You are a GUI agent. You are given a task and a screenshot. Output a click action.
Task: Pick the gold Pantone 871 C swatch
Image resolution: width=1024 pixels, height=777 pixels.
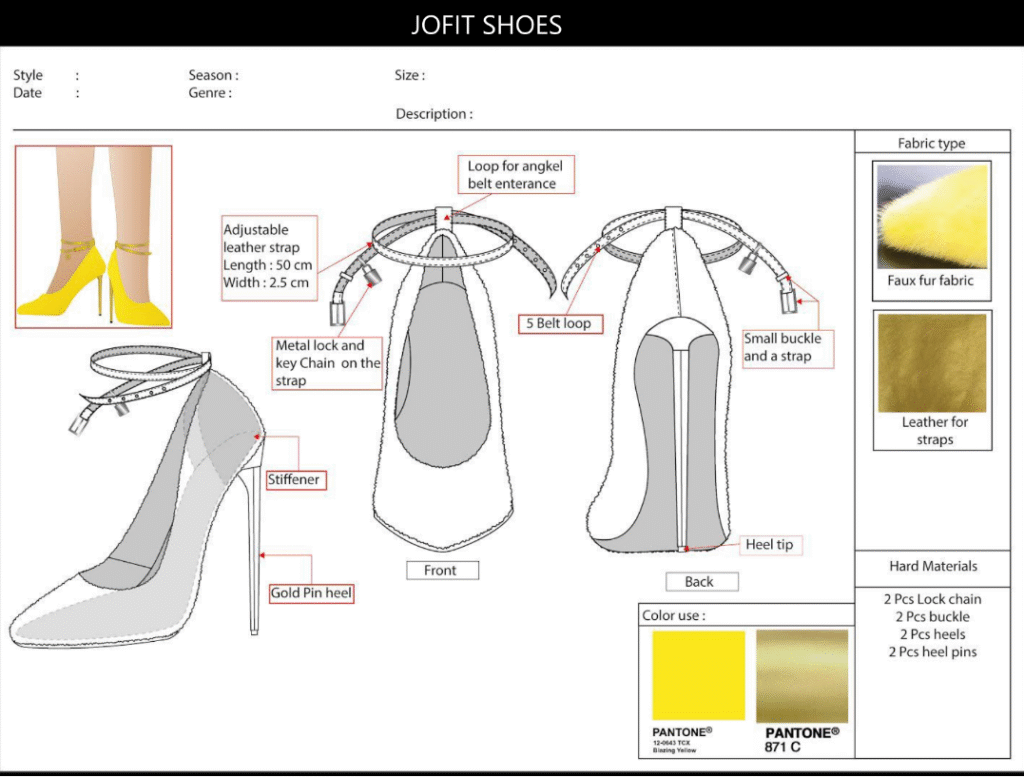[x=802, y=675]
